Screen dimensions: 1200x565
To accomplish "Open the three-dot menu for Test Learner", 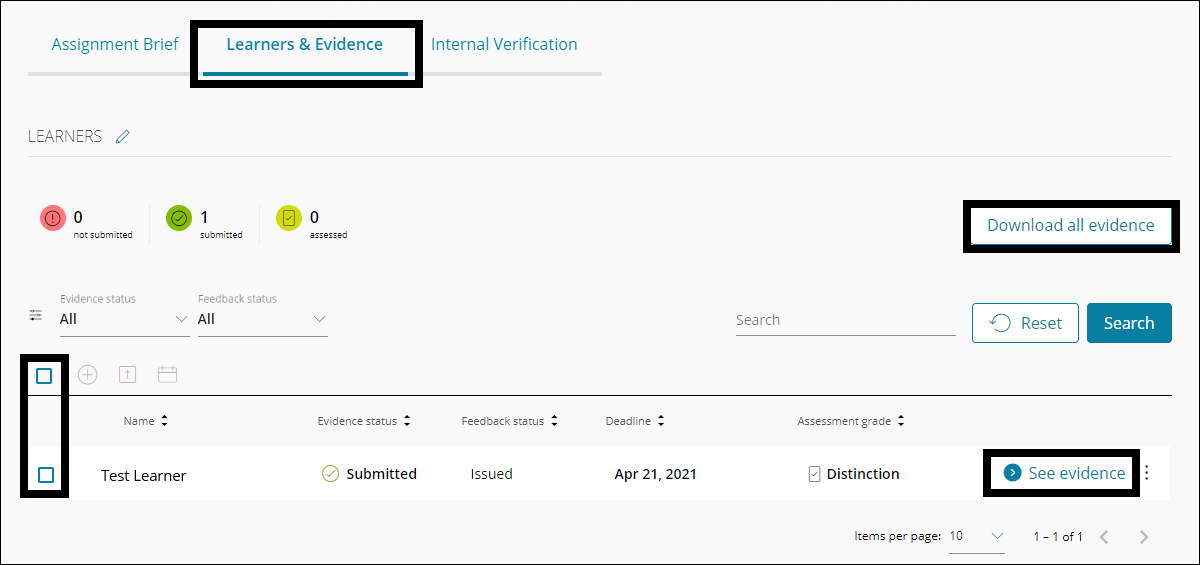I will point(1147,474).
